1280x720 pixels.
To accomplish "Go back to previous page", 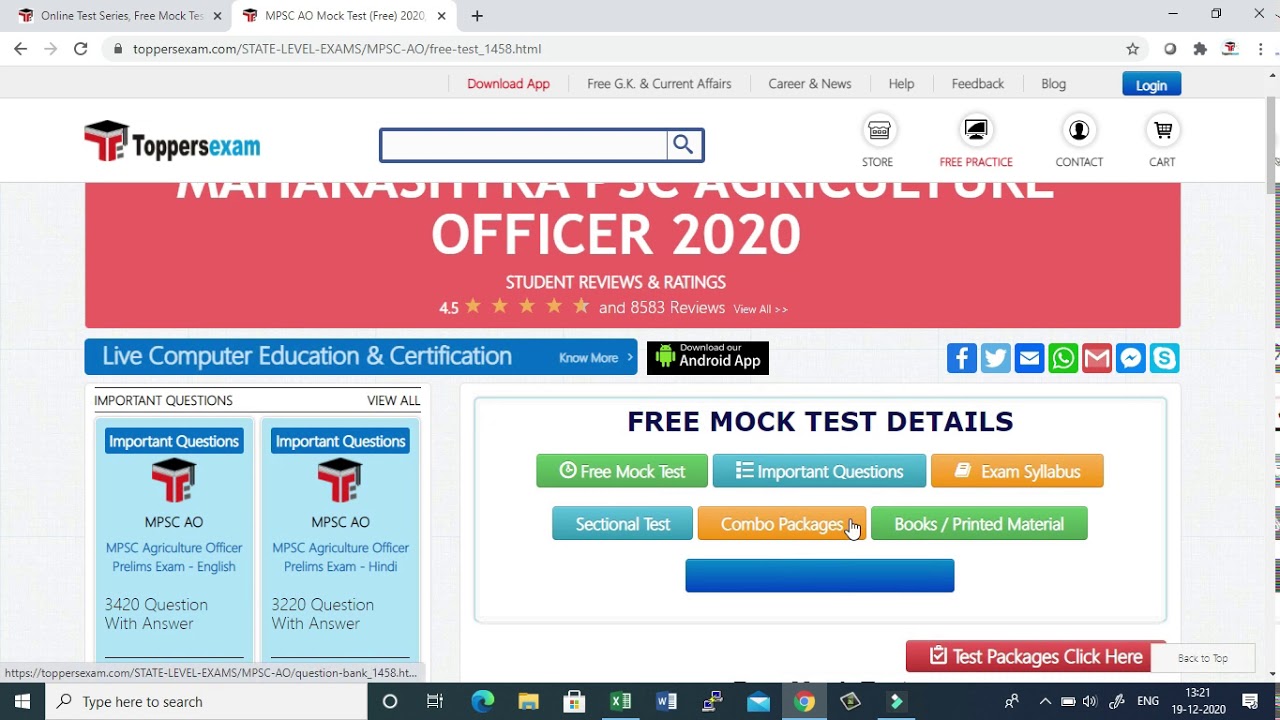I will (x=21, y=48).
